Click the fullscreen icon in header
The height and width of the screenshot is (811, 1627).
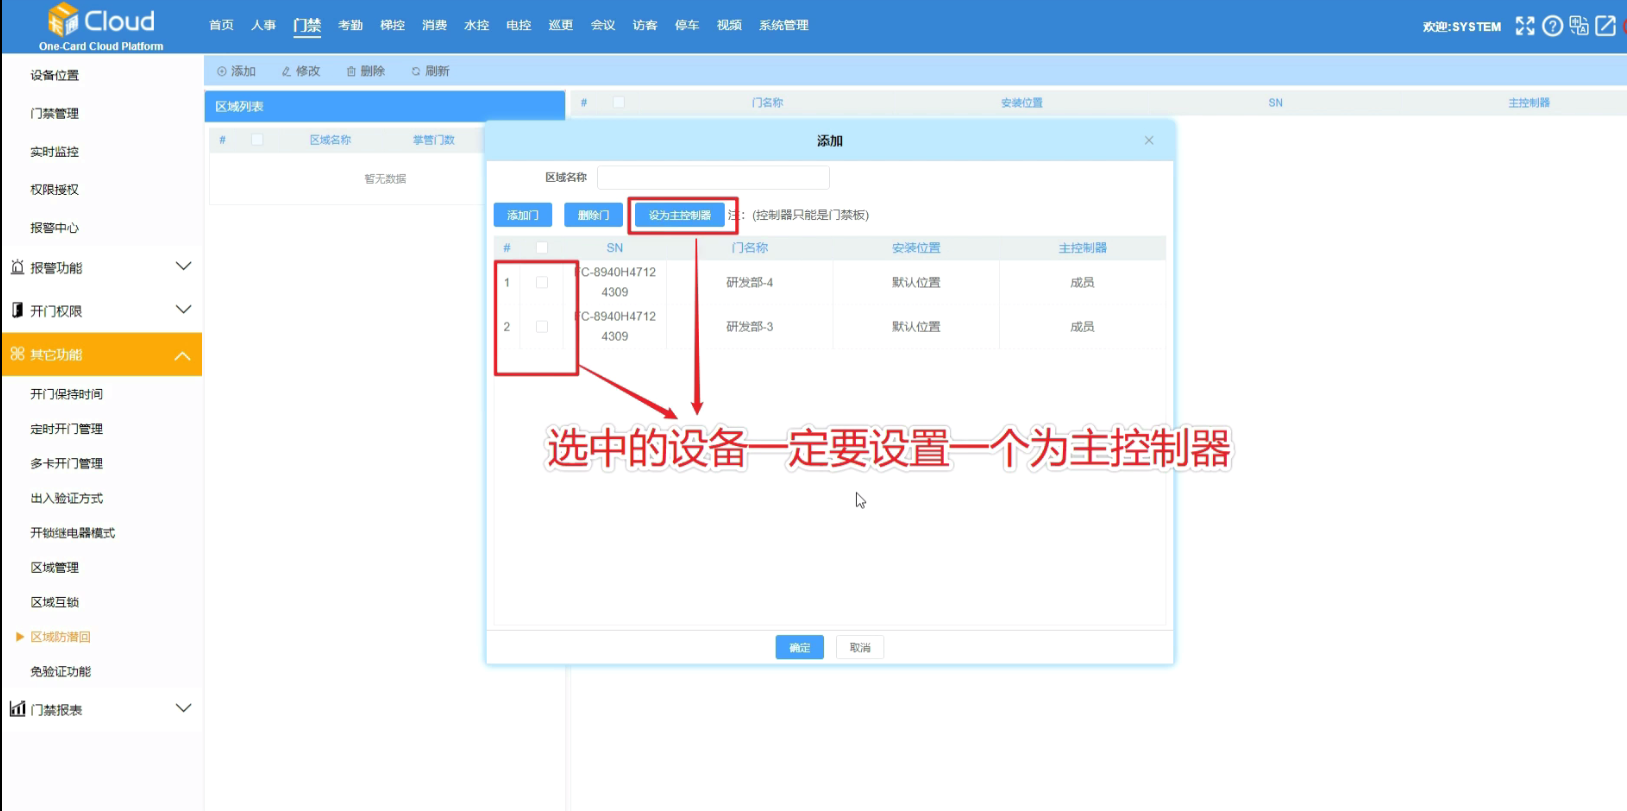pyautogui.click(x=1524, y=26)
